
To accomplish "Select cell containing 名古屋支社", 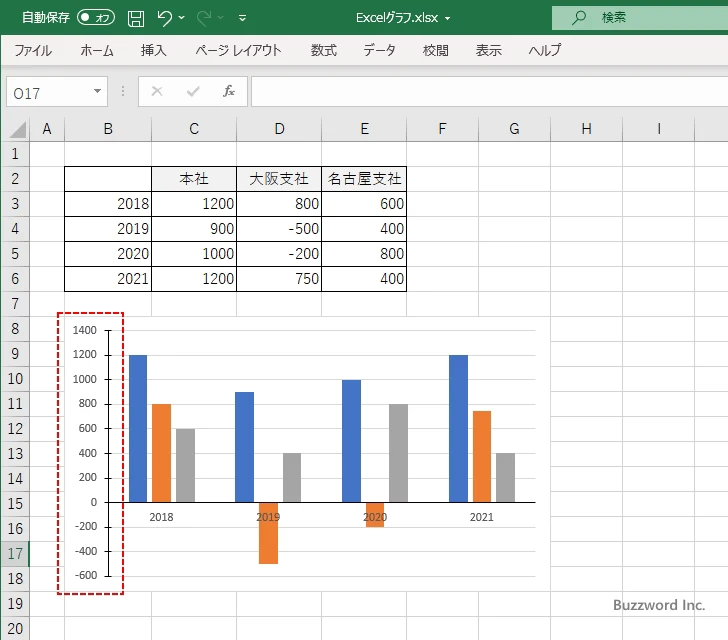I will (364, 179).
